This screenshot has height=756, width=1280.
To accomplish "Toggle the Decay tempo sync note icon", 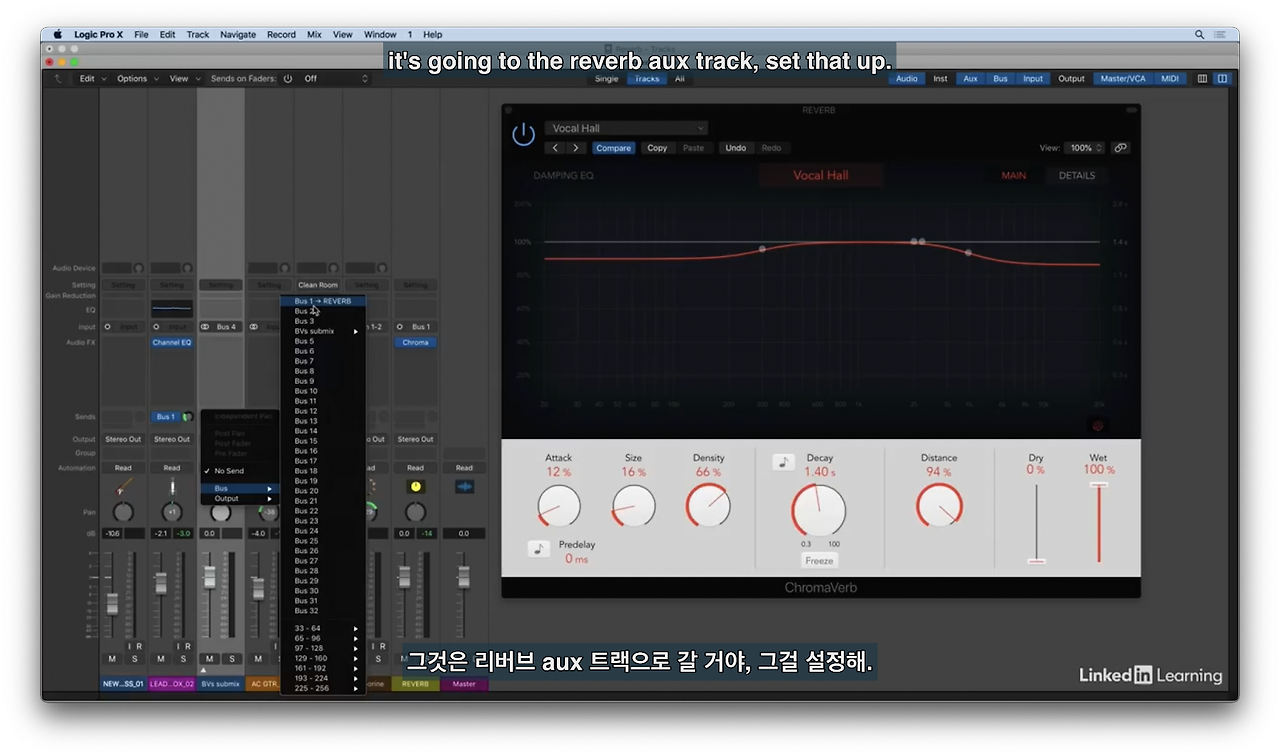I will coord(783,462).
